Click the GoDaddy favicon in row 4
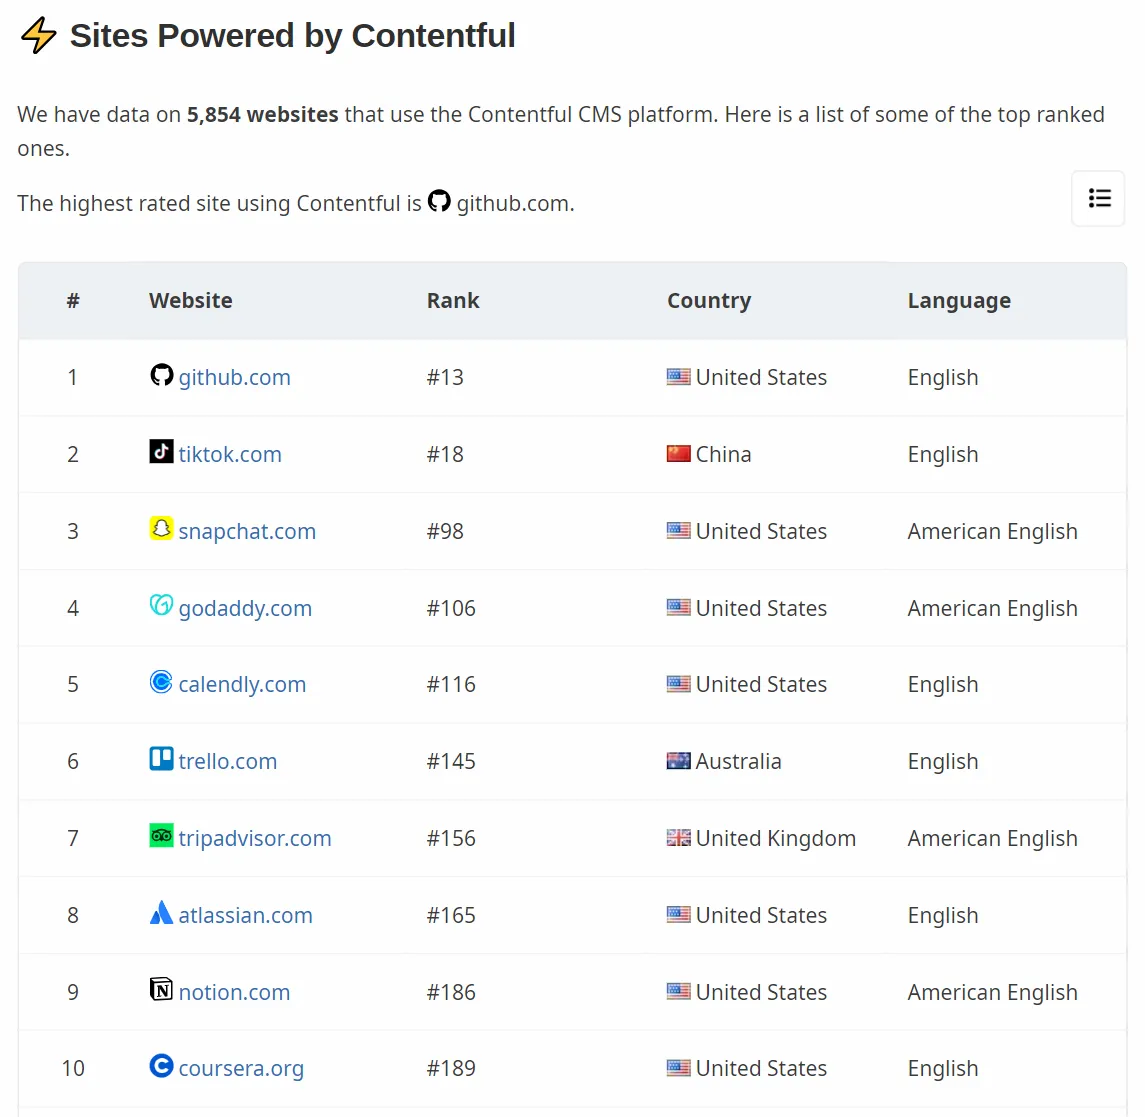The height and width of the screenshot is (1117, 1145). tap(161, 605)
